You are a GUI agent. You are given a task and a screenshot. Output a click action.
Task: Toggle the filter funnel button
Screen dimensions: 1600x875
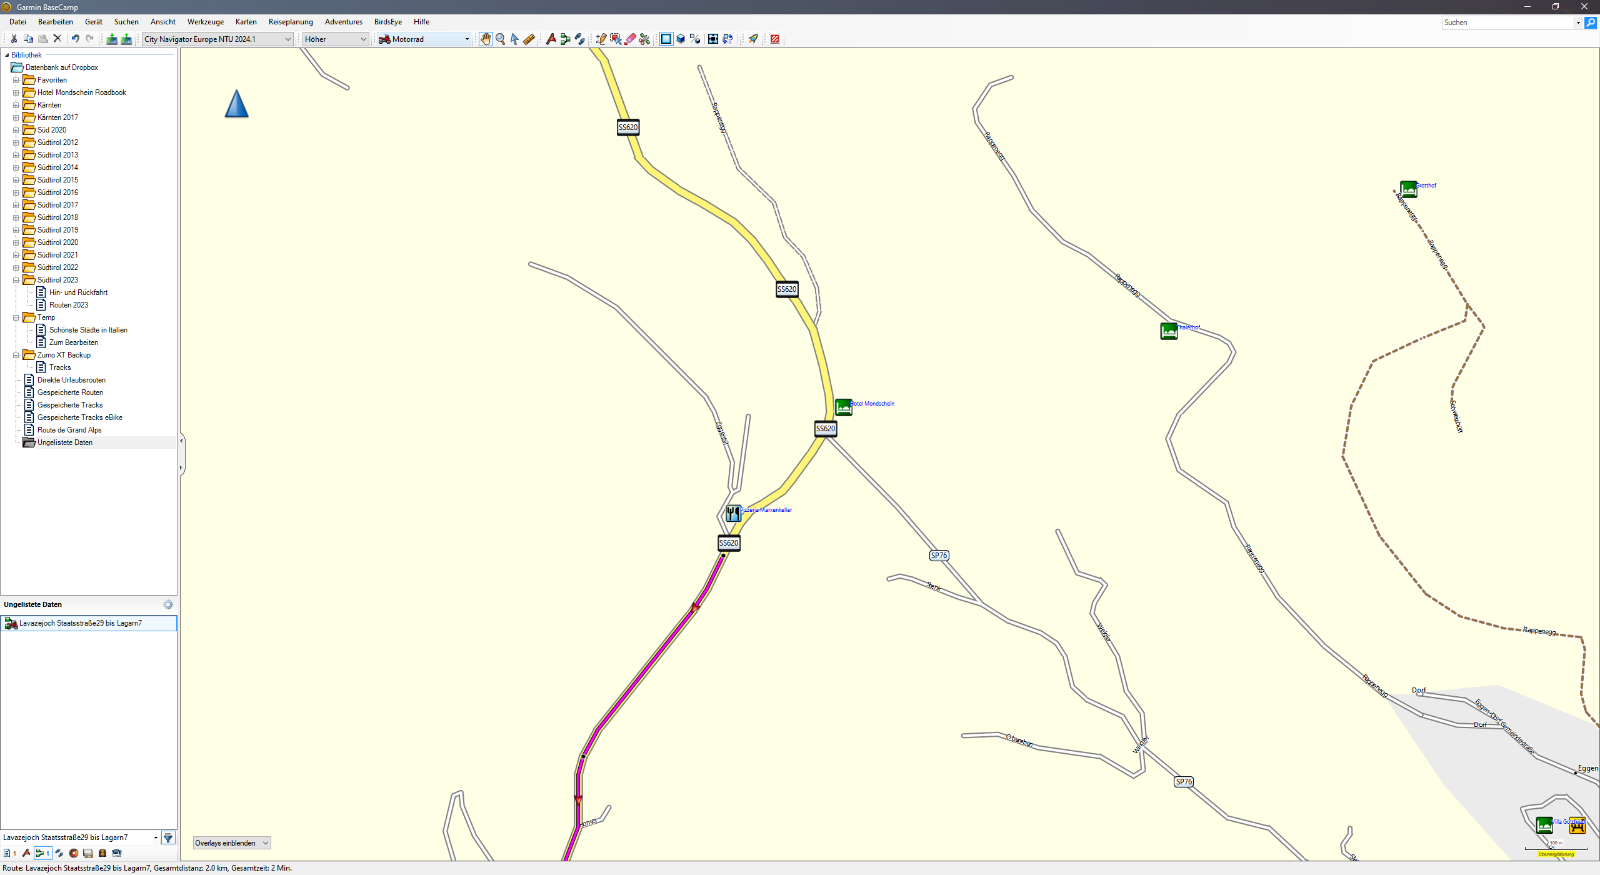click(168, 837)
